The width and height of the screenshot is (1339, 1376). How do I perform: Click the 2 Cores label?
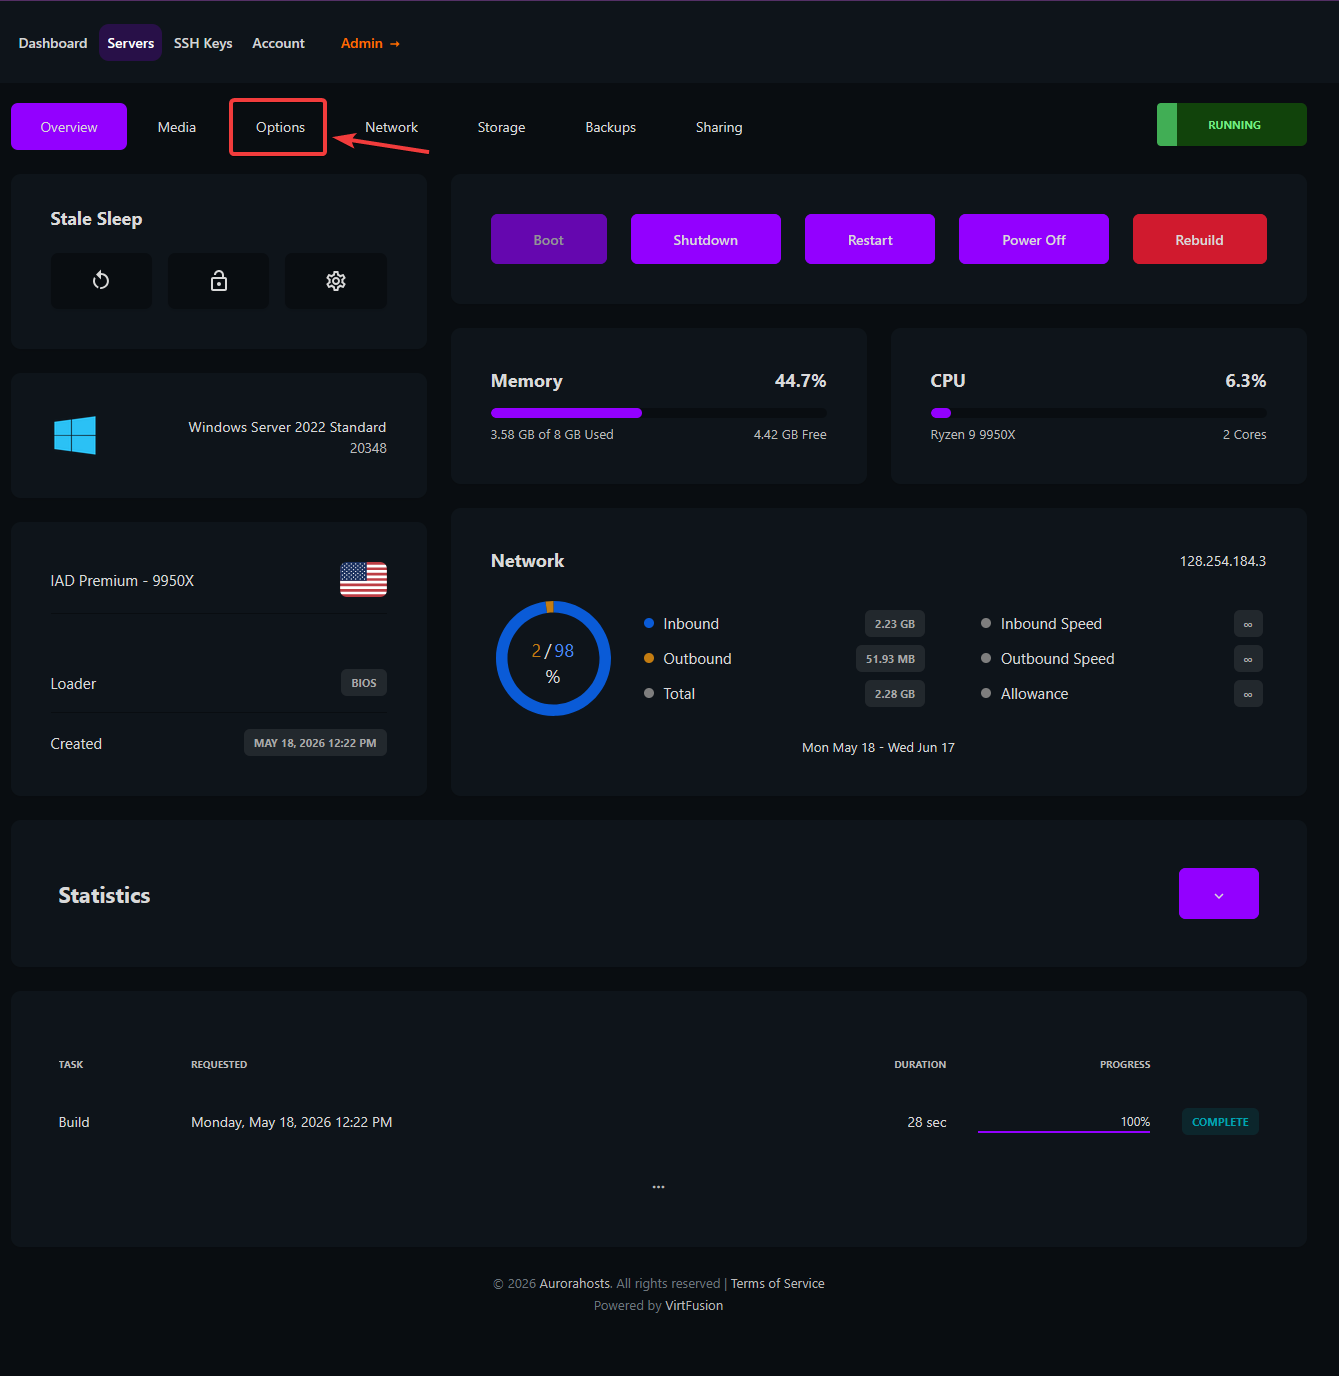coord(1245,435)
